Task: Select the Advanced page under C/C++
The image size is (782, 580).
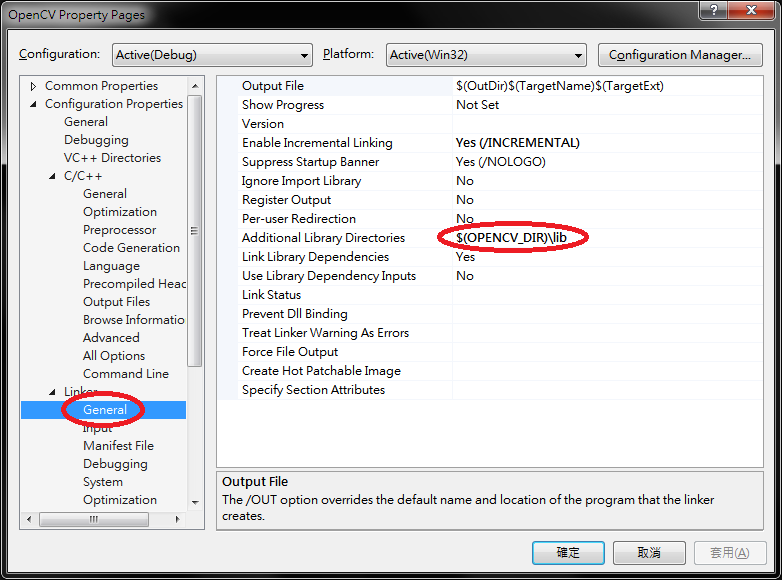Action: tap(111, 338)
